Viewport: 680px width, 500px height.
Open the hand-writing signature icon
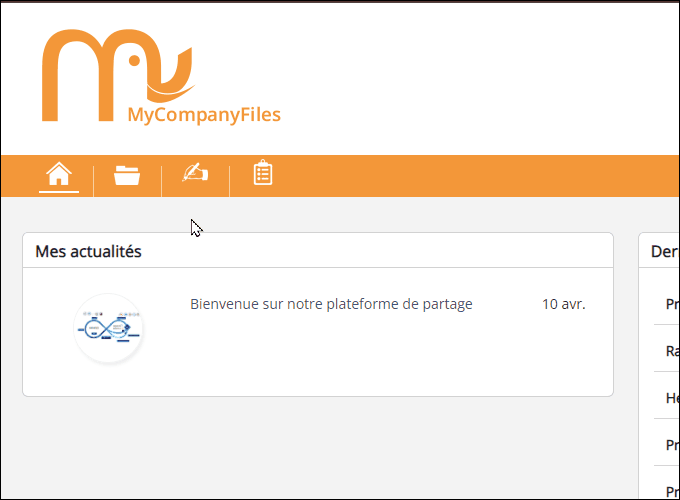coord(195,173)
